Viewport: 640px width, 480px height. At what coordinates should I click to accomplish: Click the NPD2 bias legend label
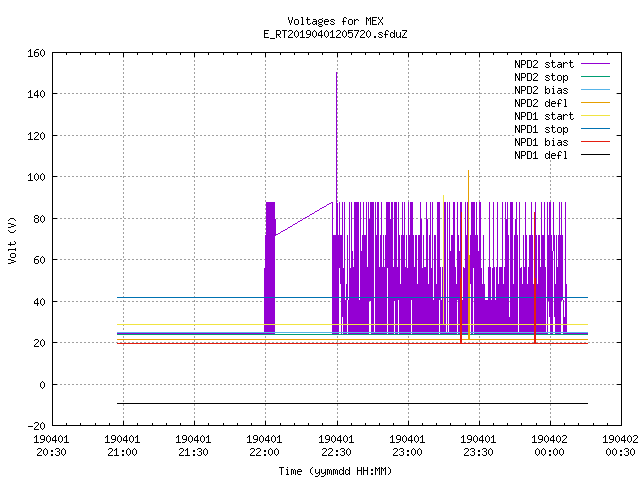click(541, 90)
